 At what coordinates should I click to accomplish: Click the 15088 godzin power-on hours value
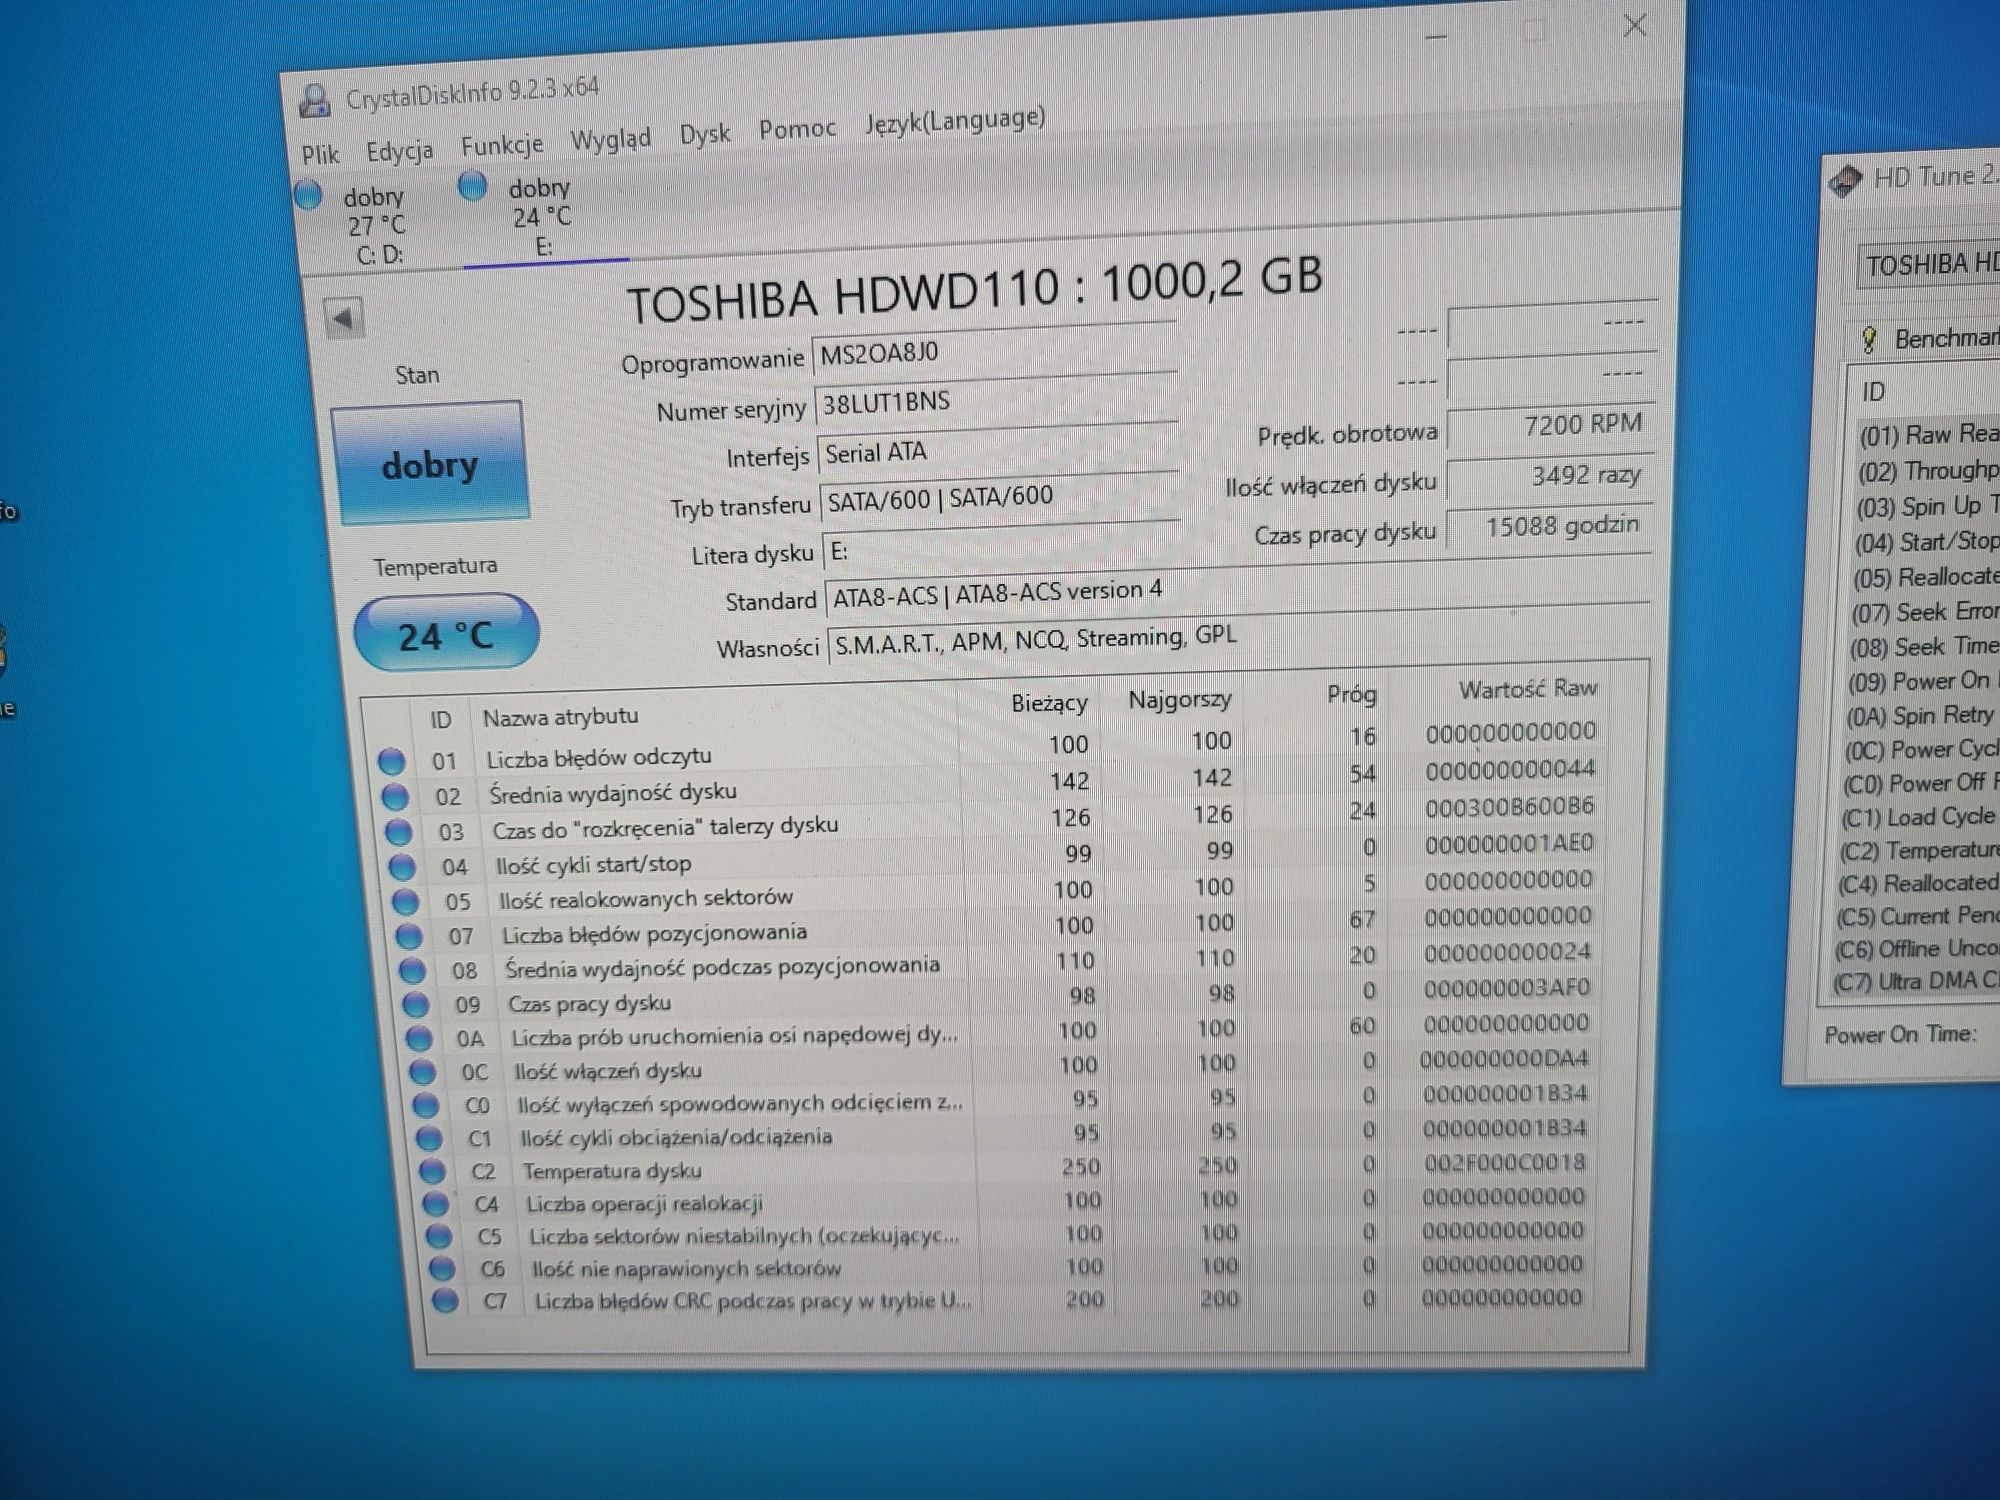[1548, 526]
